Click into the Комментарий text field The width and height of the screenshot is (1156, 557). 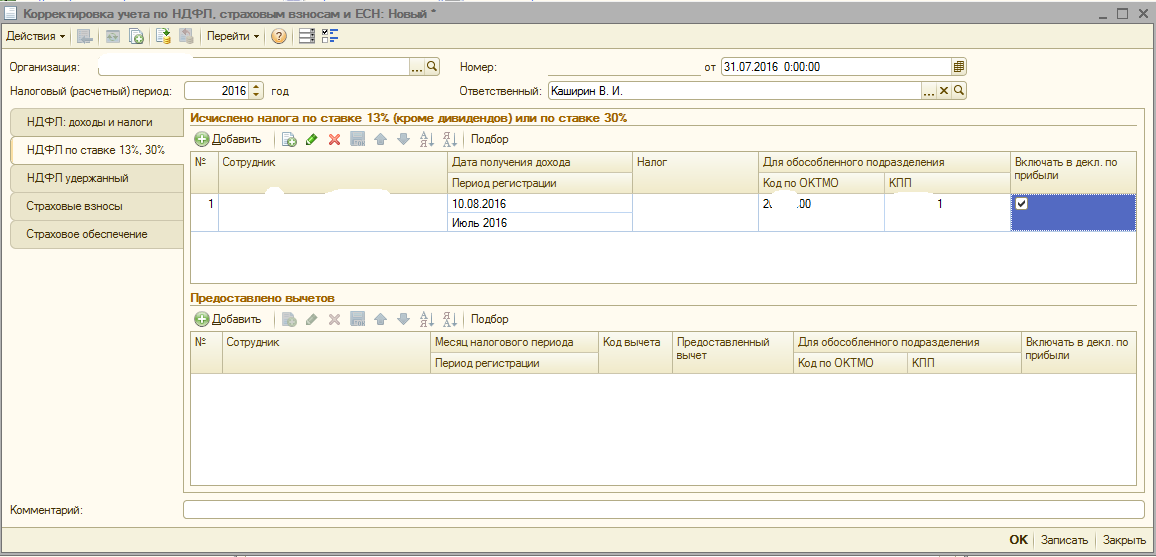[x=663, y=510]
